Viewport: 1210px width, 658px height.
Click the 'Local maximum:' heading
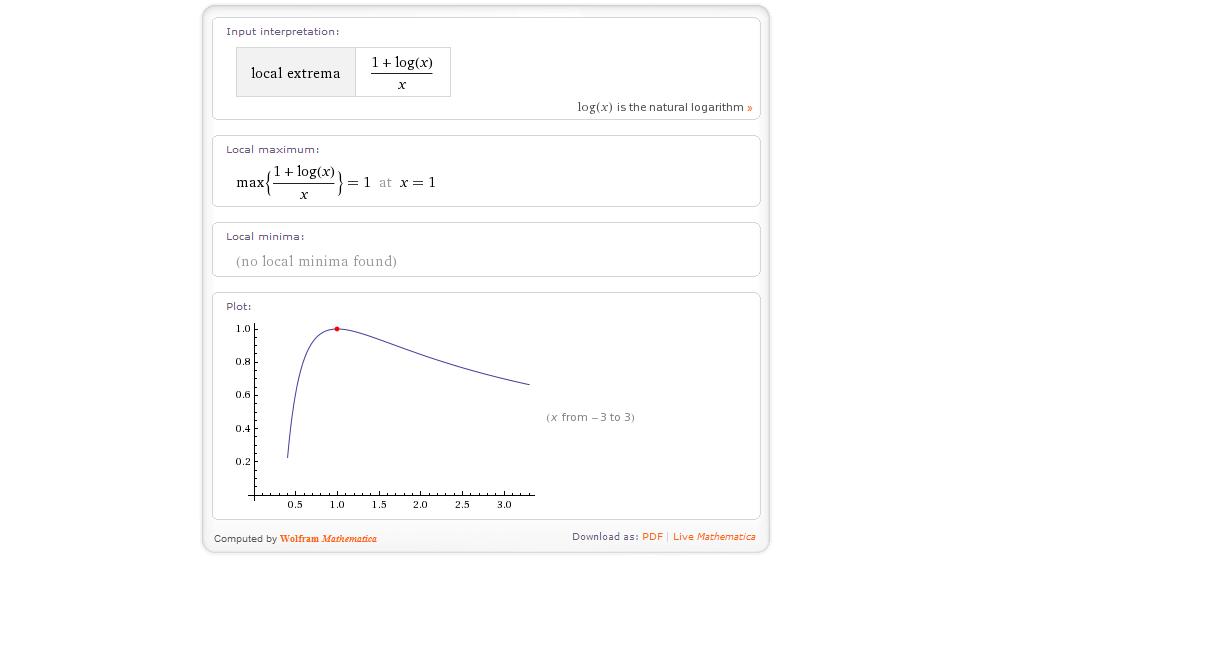[x=272, y=150]
